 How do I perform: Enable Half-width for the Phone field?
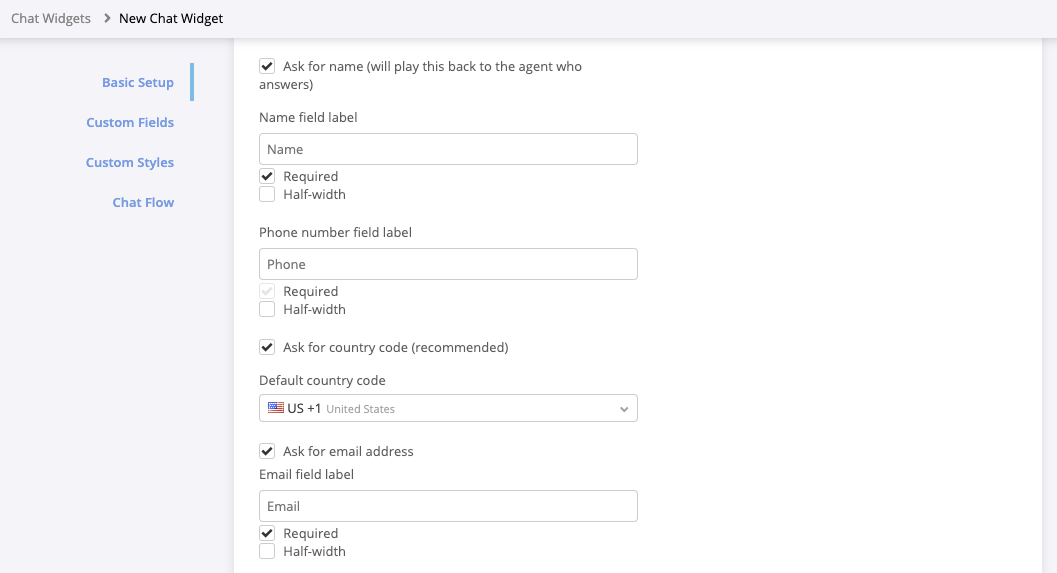click(x=267, y=309)
